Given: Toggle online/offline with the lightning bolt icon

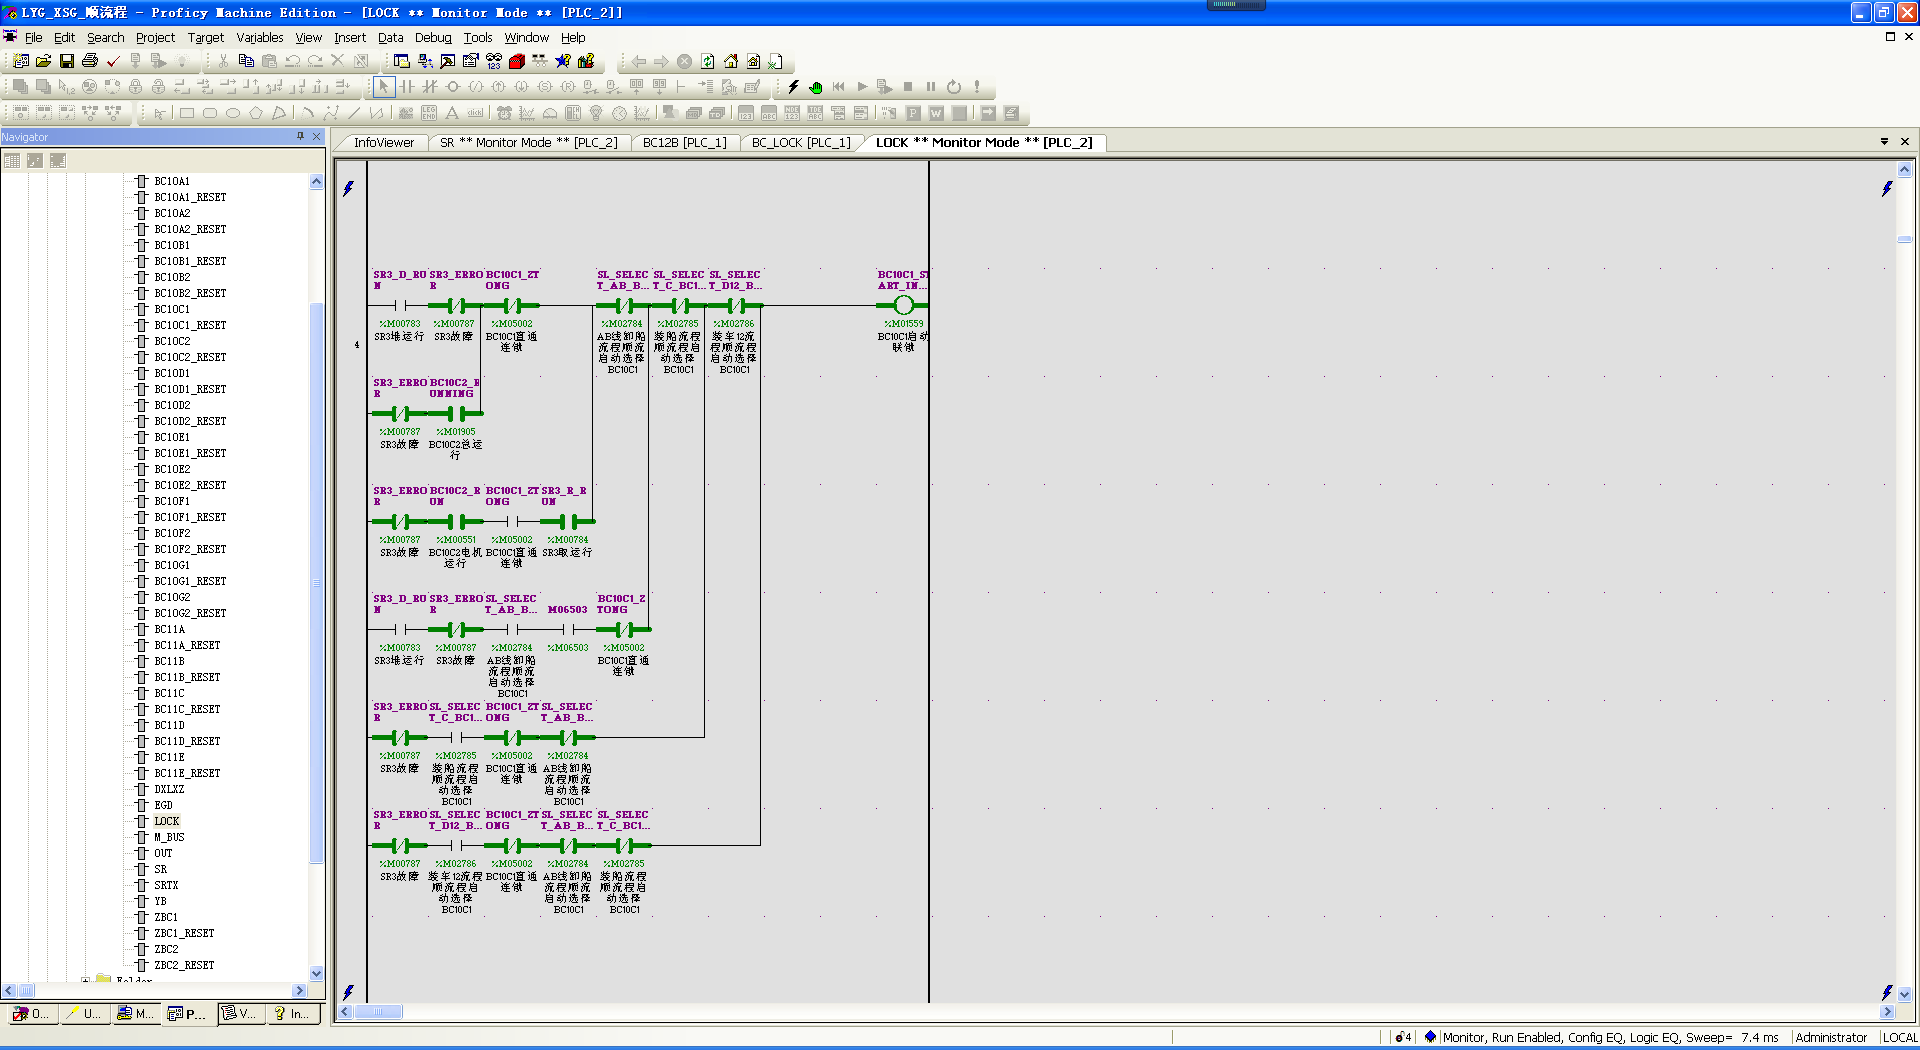Looking at the screenshot, I should pos(793,87).
